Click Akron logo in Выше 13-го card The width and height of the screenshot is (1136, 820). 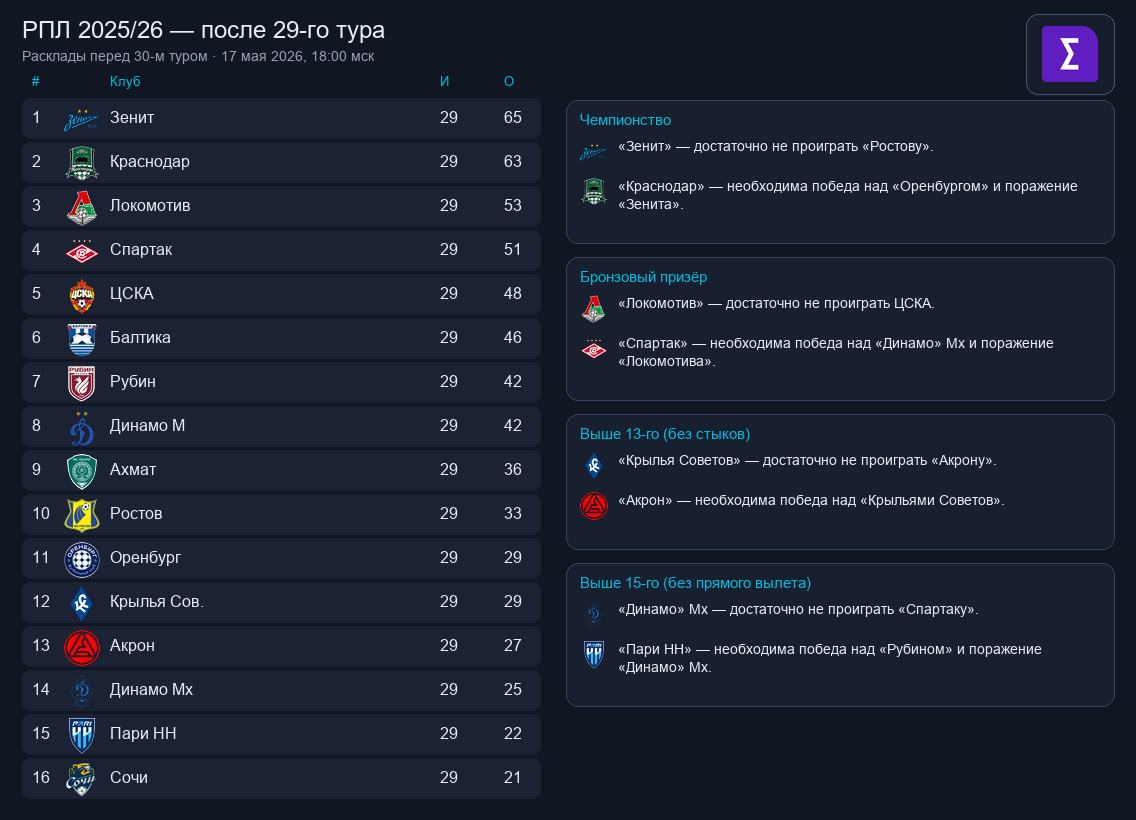(x=593, y=506)
